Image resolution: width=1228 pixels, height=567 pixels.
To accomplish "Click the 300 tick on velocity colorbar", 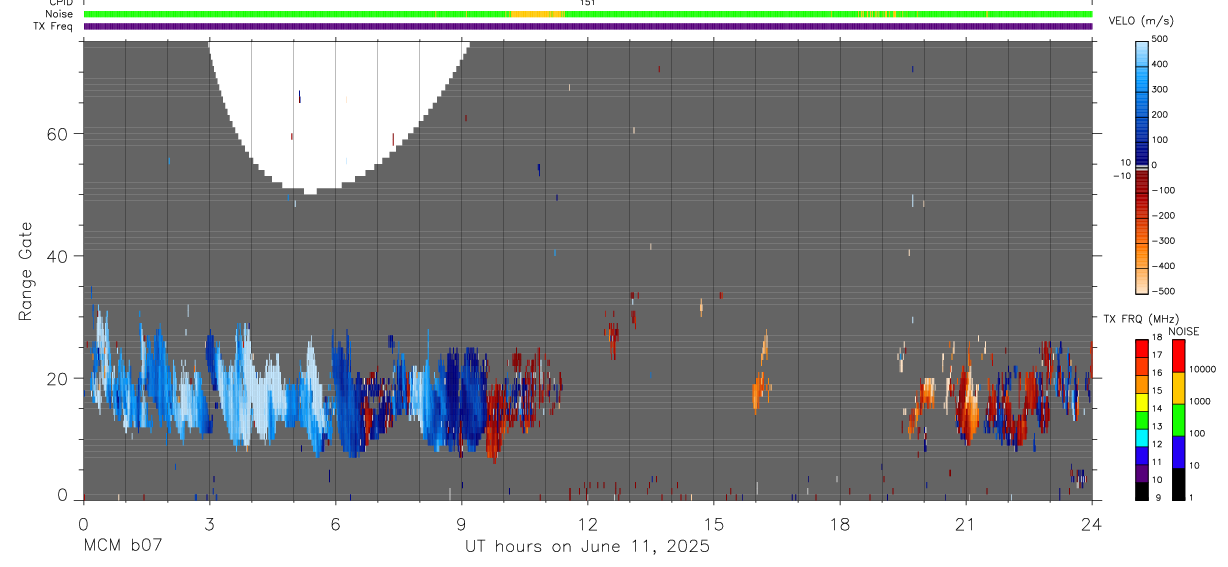I will 1162,89.
